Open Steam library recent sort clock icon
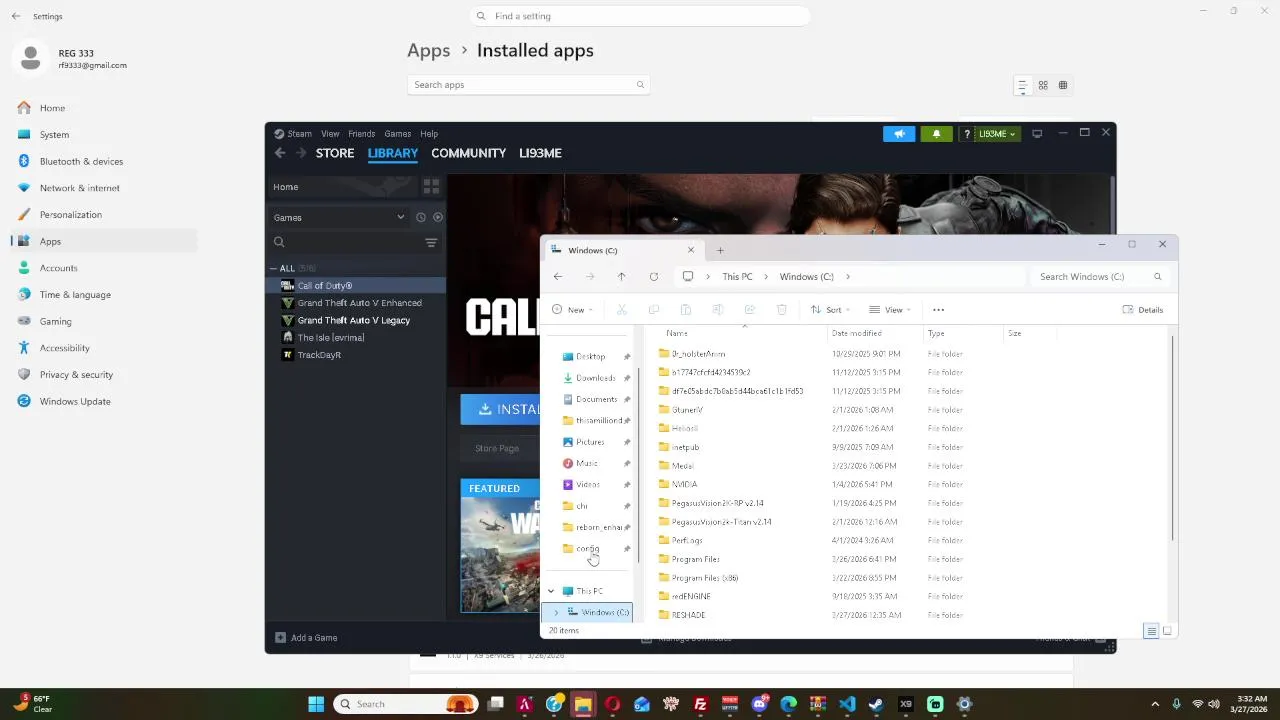Viewport: 1280px width, 720px height. (421, 217)
